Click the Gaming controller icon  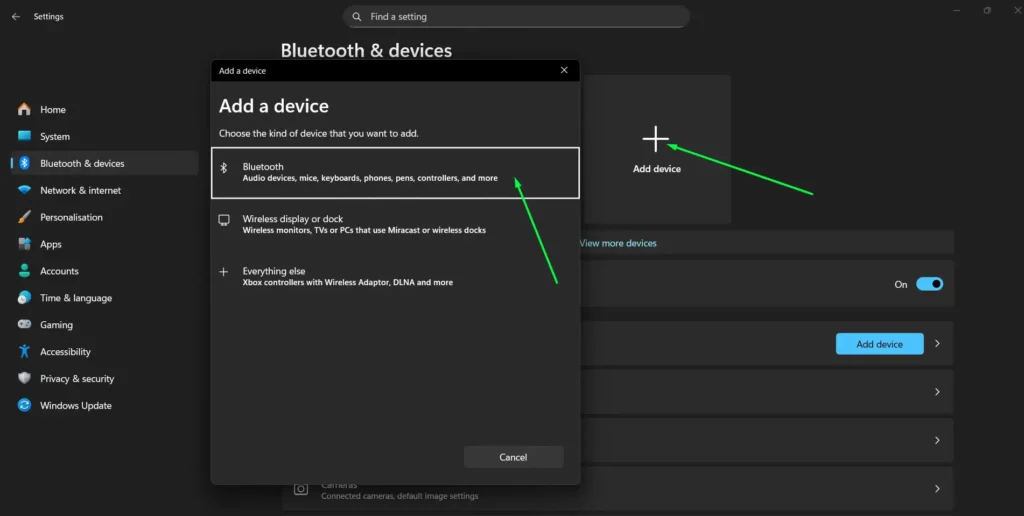click(24, 324)
